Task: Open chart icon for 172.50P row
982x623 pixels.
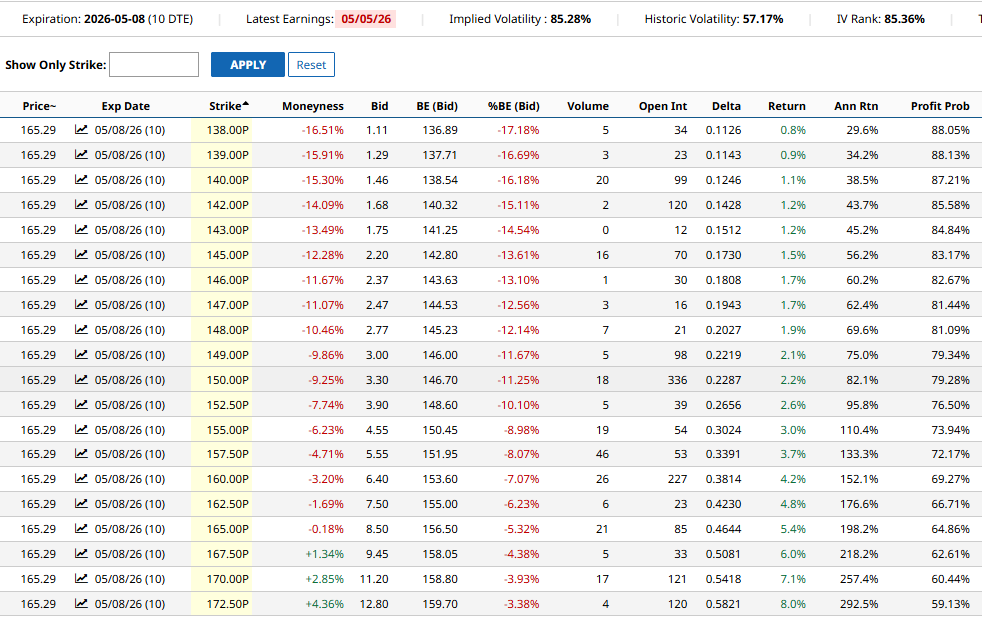Action: click(x=81, y=604)
